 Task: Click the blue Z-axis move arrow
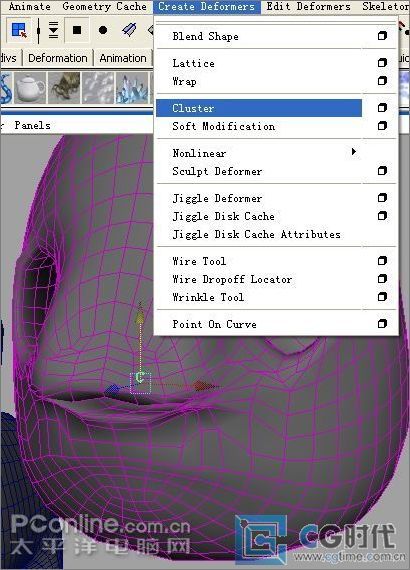pos(112,390)
